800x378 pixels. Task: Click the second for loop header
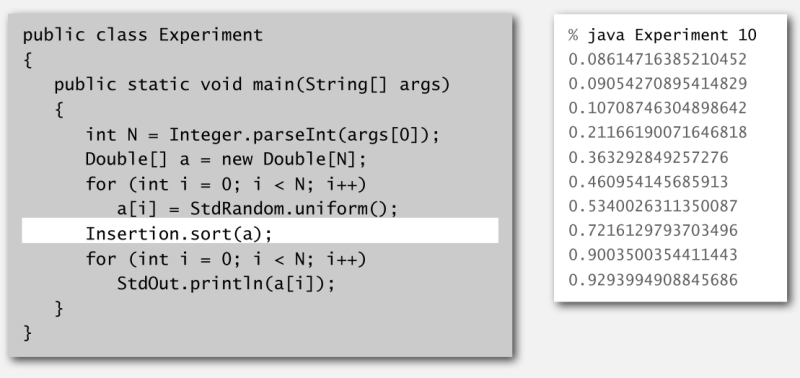coord(226,259)
